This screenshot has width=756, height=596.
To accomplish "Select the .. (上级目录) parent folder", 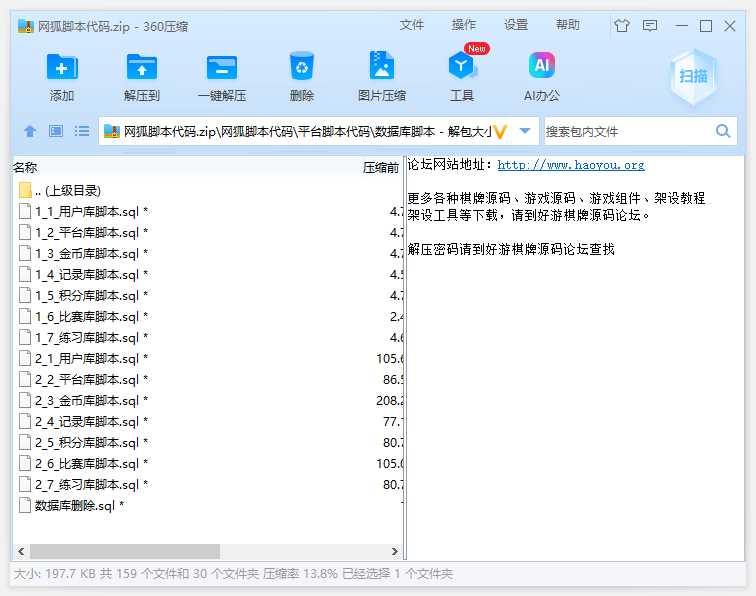I will click(208, 190).
